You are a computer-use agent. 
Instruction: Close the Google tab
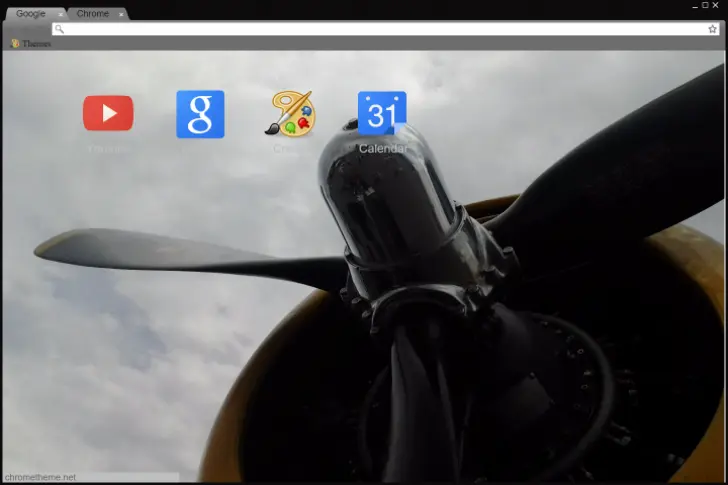(x=60, y=15)
